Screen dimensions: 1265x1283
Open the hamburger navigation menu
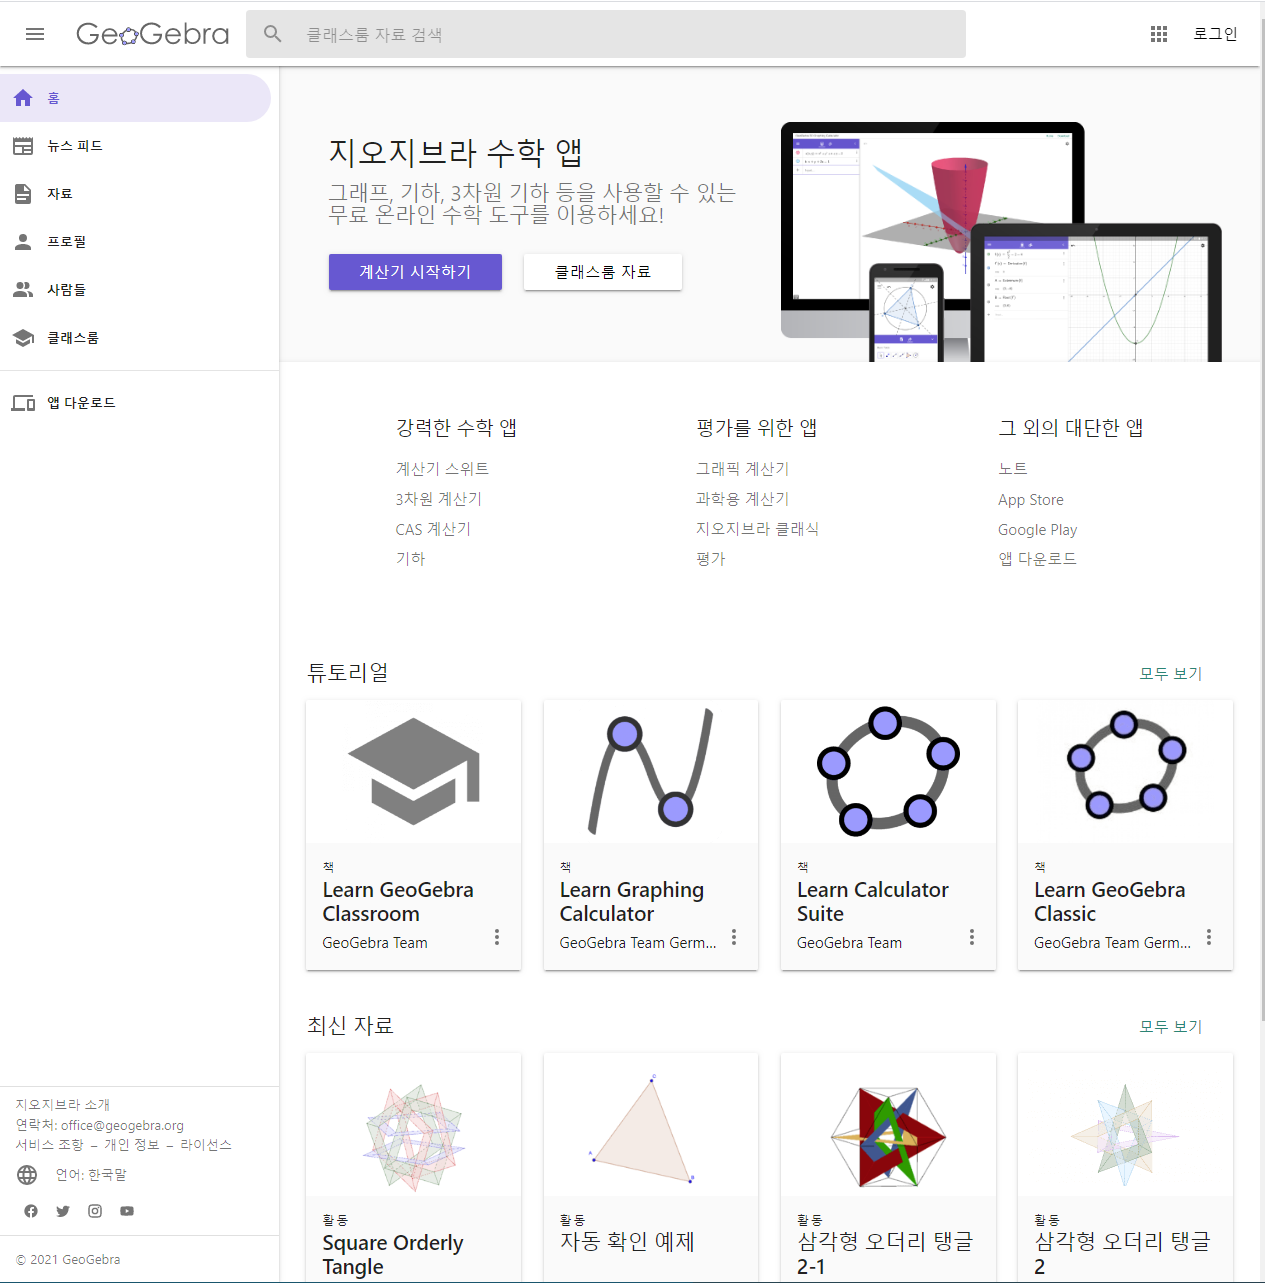point(35,34)
